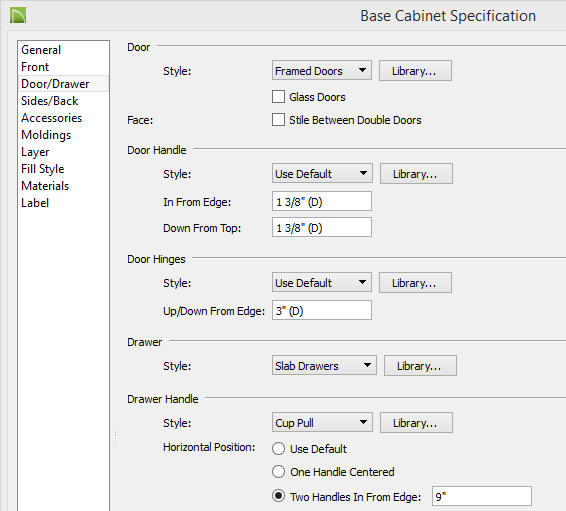Enable the Glass Doors checkbox
The image size is (566, 511).
[x=278, y=97]
